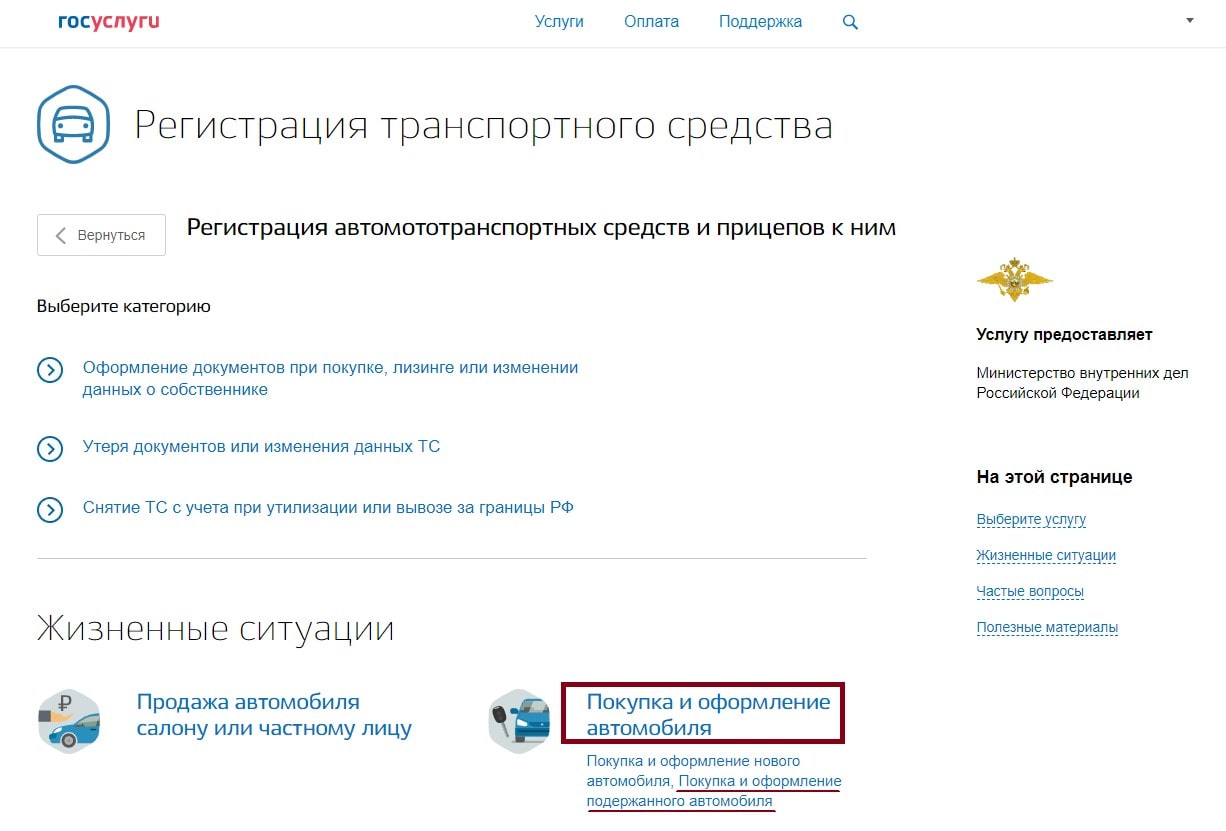The height and width of the screenshot is (831, 1226).
Task: Click the На этой странице heading
Action: pyautogui.click(x=1054, y=477)
